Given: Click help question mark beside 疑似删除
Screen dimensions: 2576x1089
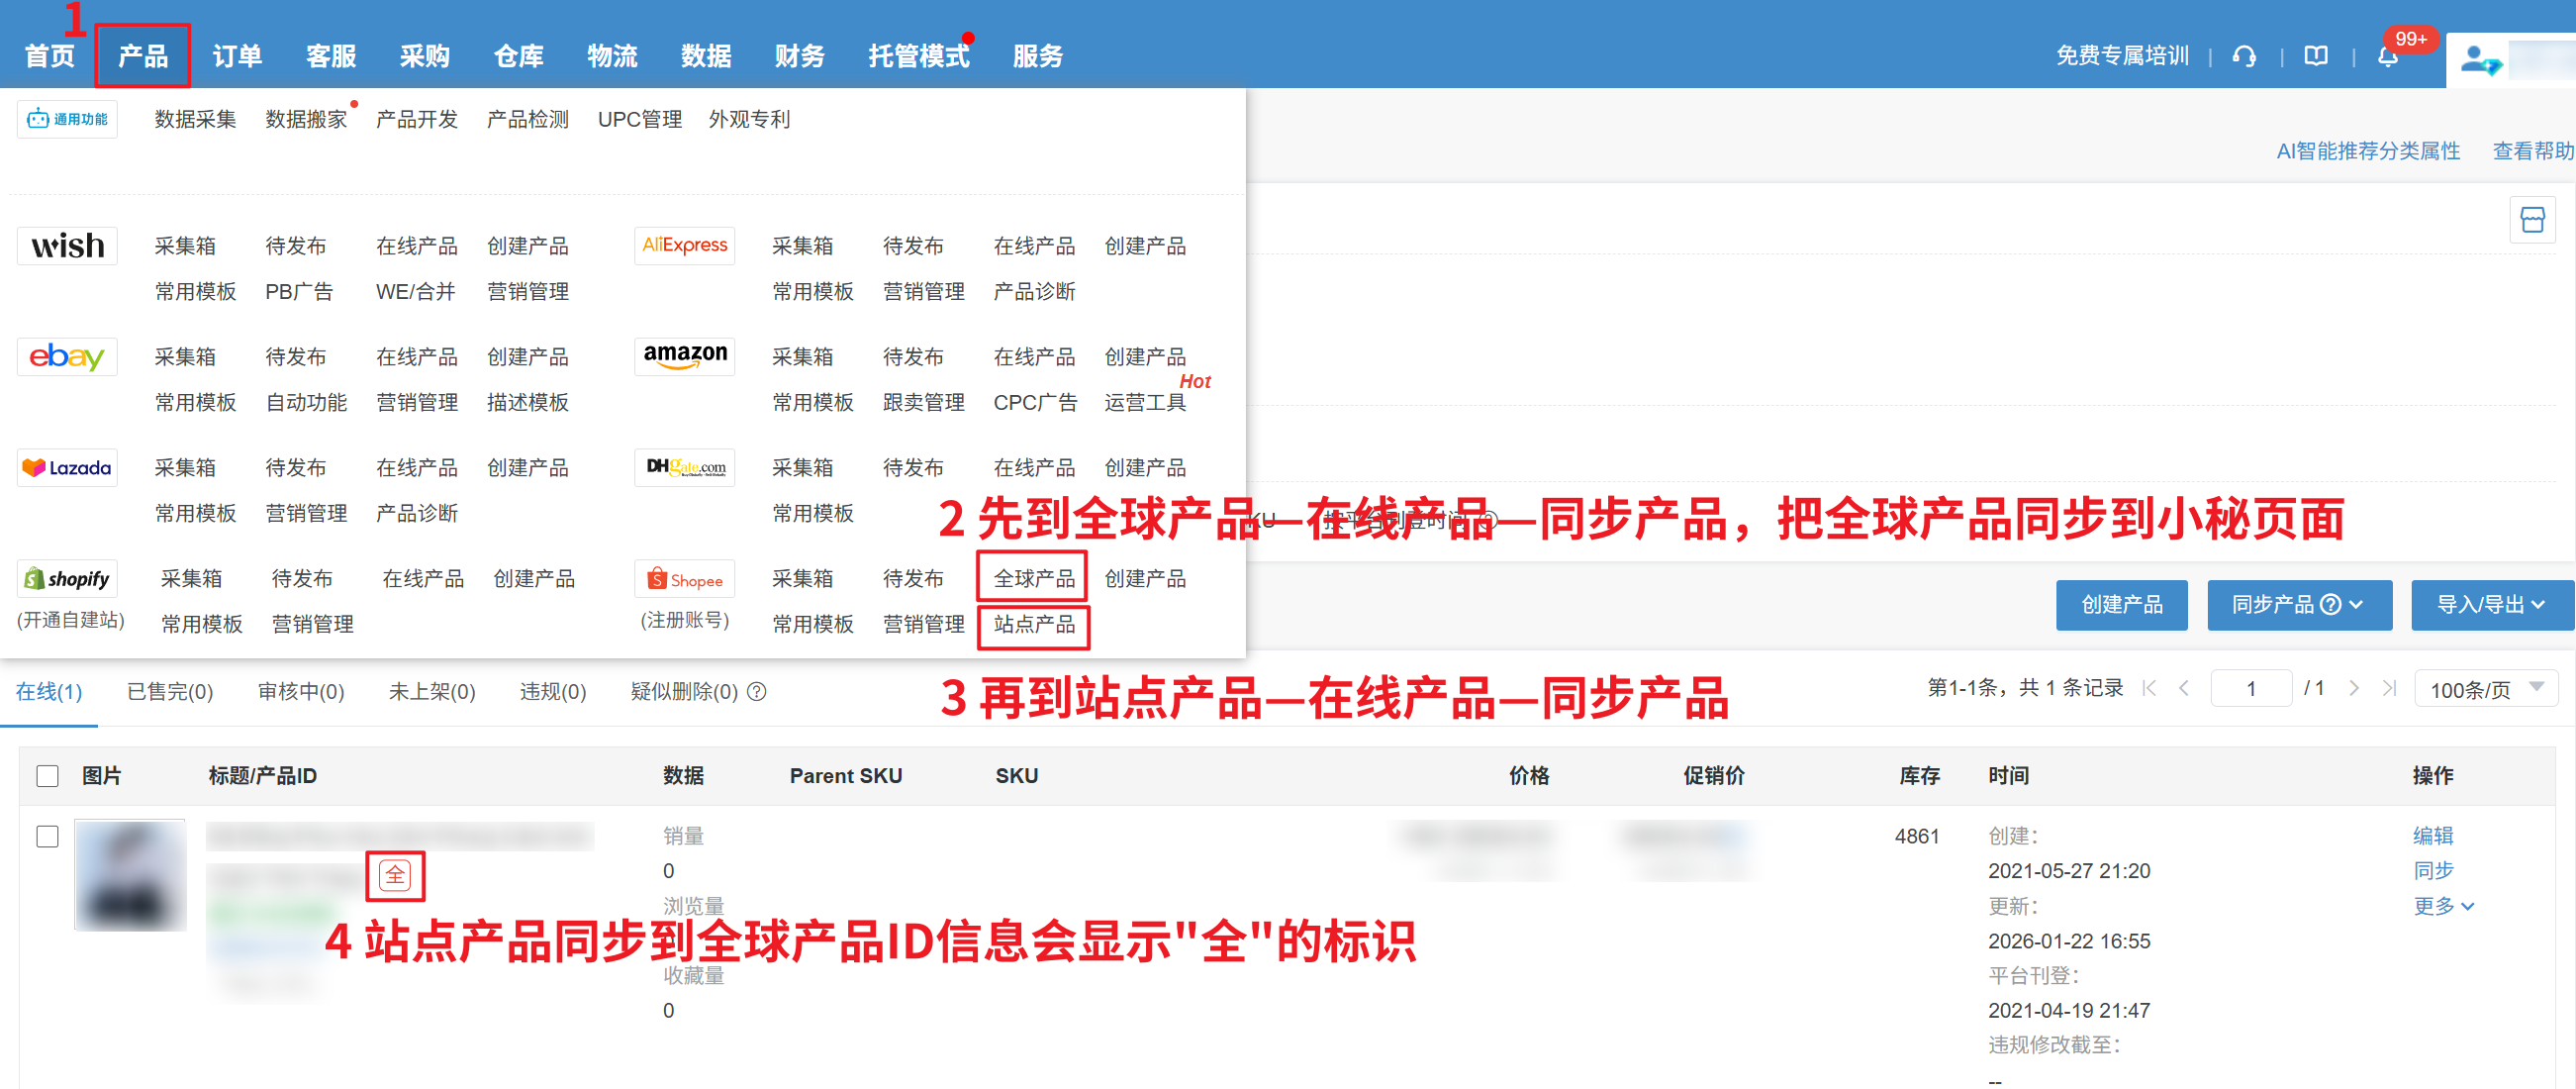Looking at the screenshot, I should coord(757,691).
